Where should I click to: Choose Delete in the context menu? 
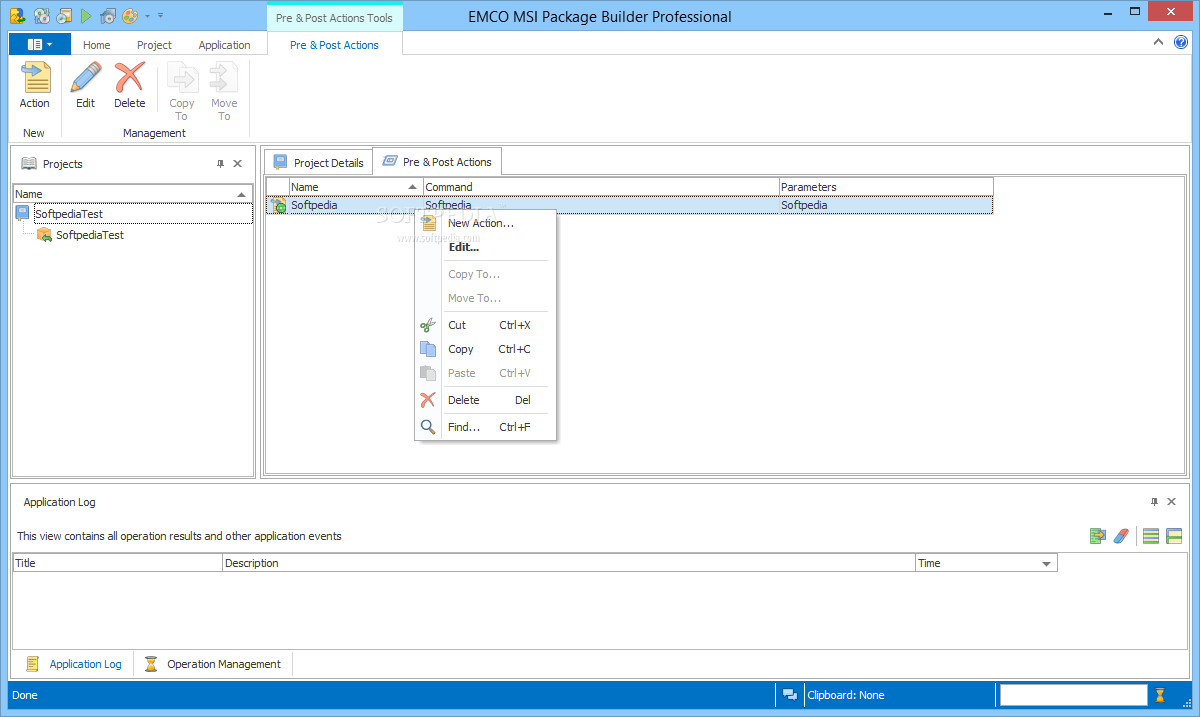point(485,400)
